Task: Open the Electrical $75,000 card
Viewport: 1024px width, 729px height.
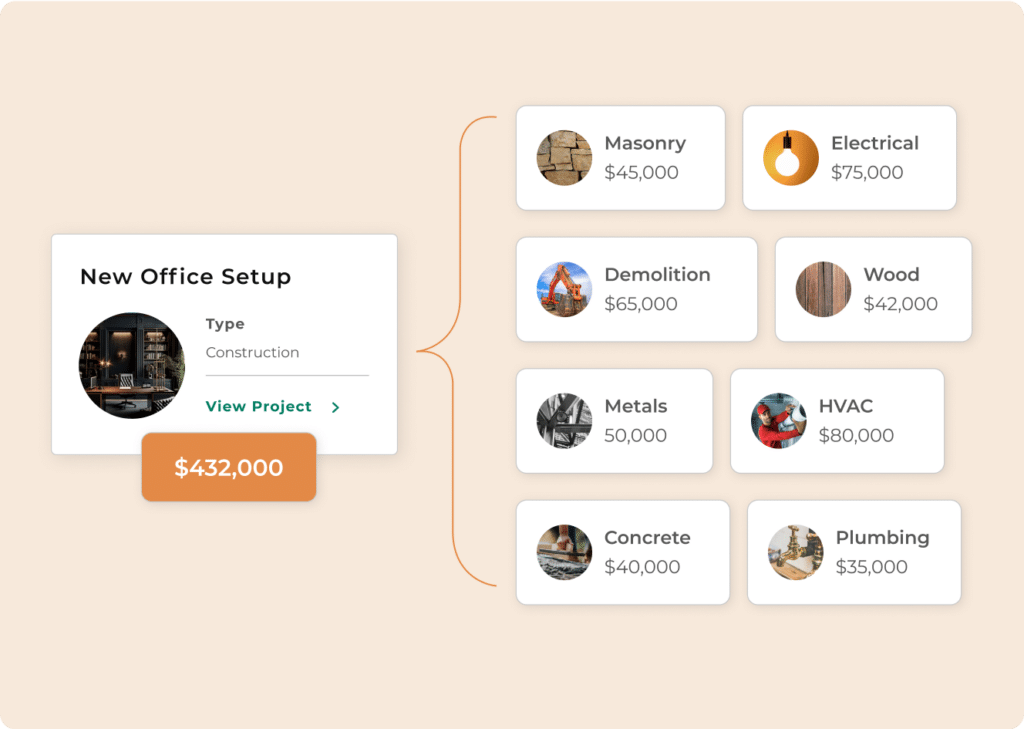Action: 849,157
